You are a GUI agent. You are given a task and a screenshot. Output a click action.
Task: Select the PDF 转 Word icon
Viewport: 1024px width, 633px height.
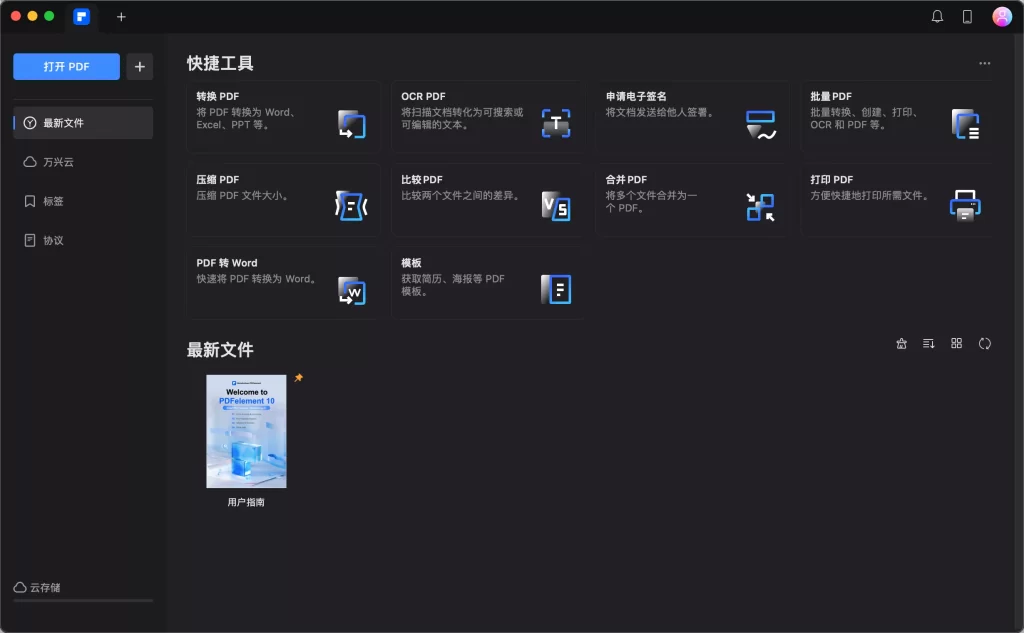(350, 288)
